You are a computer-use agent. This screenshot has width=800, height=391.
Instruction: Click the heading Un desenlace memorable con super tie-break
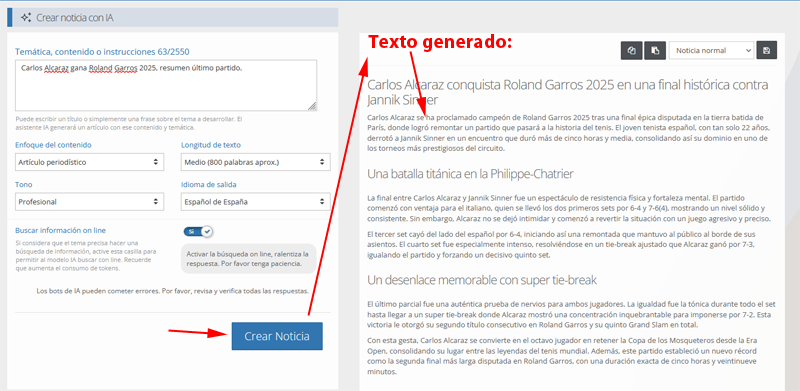tap(482, 280)
